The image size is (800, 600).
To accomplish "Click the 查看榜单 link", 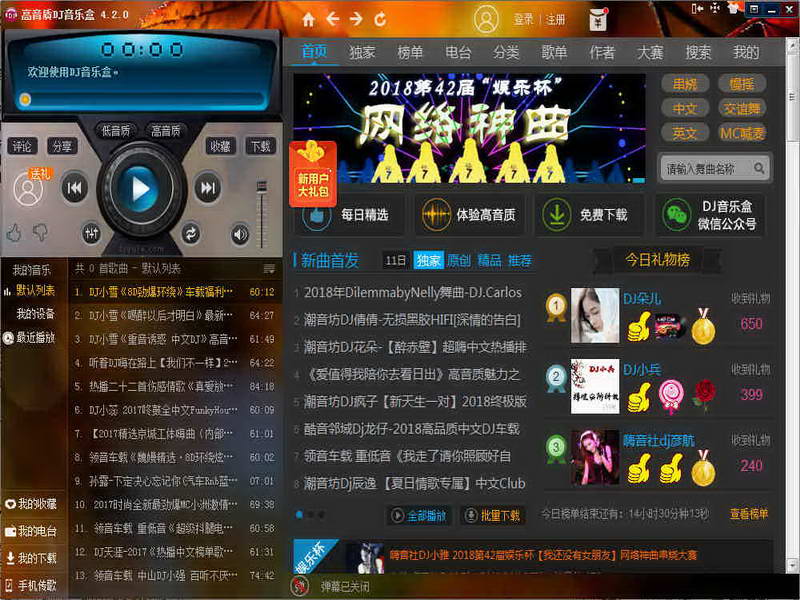I will point(748,514).
